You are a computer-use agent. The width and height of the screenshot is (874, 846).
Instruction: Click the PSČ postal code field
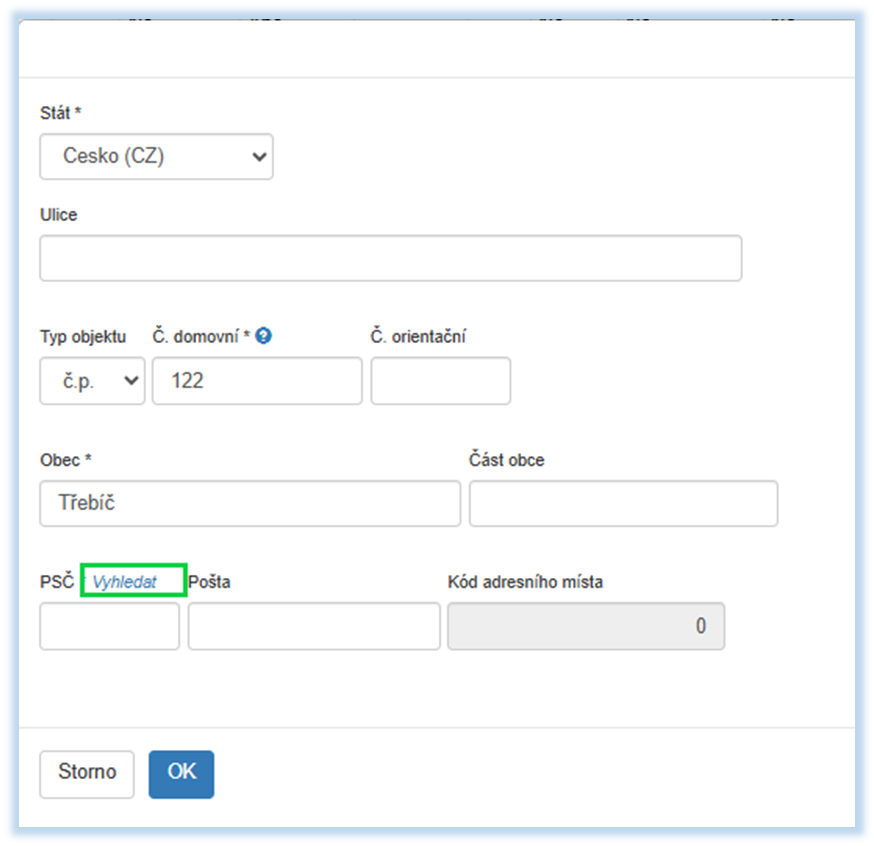click(109, 626)
